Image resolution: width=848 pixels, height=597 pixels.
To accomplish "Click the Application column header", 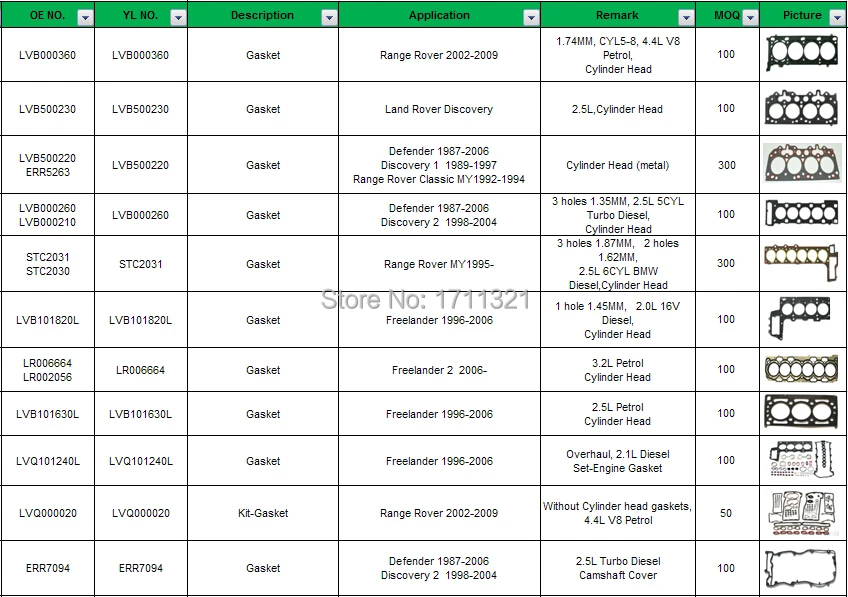I will tap(439, 15).
